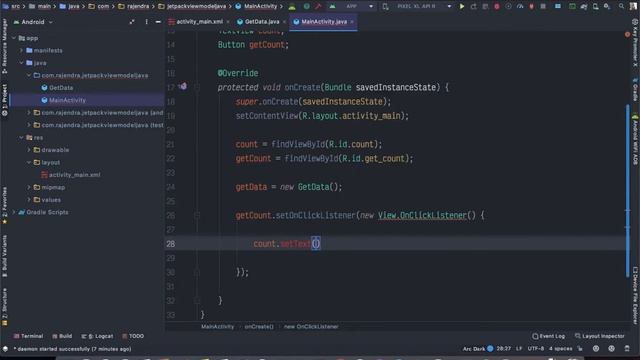Open the Favorites side tab
The image size is (640, 360).
tap(4, 205)
